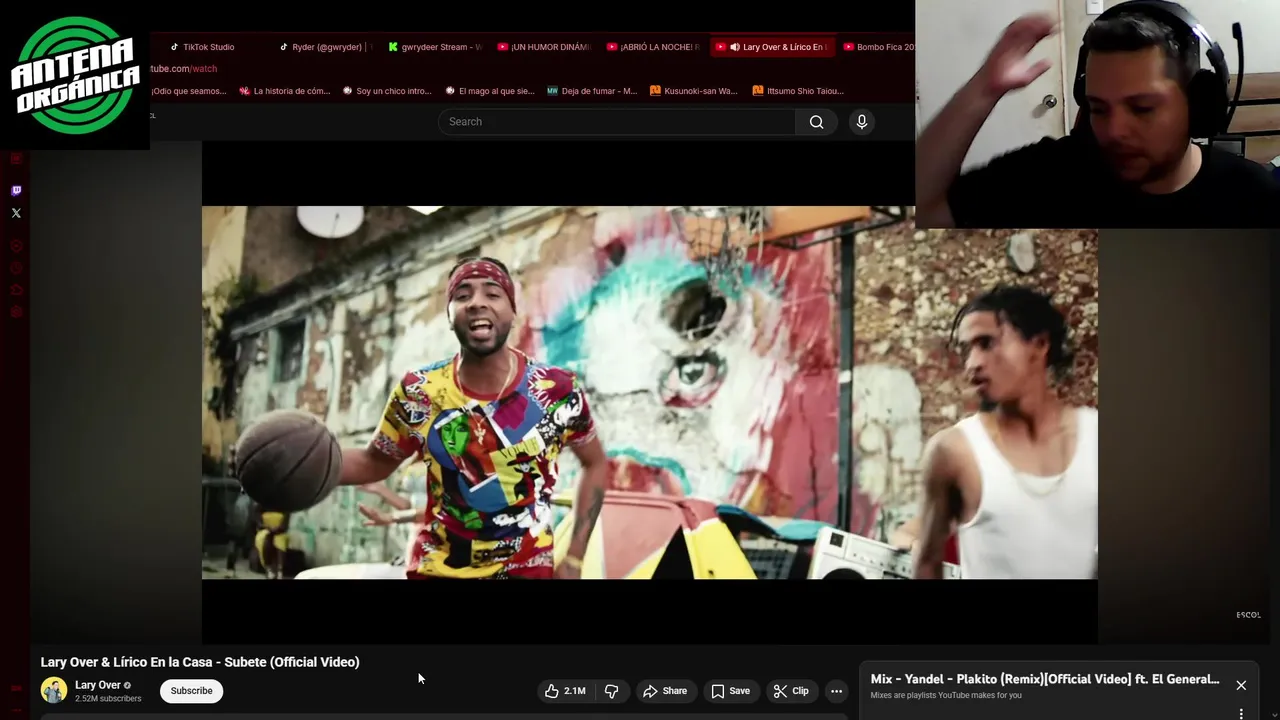Click the Subscribe button

point(191,691)
